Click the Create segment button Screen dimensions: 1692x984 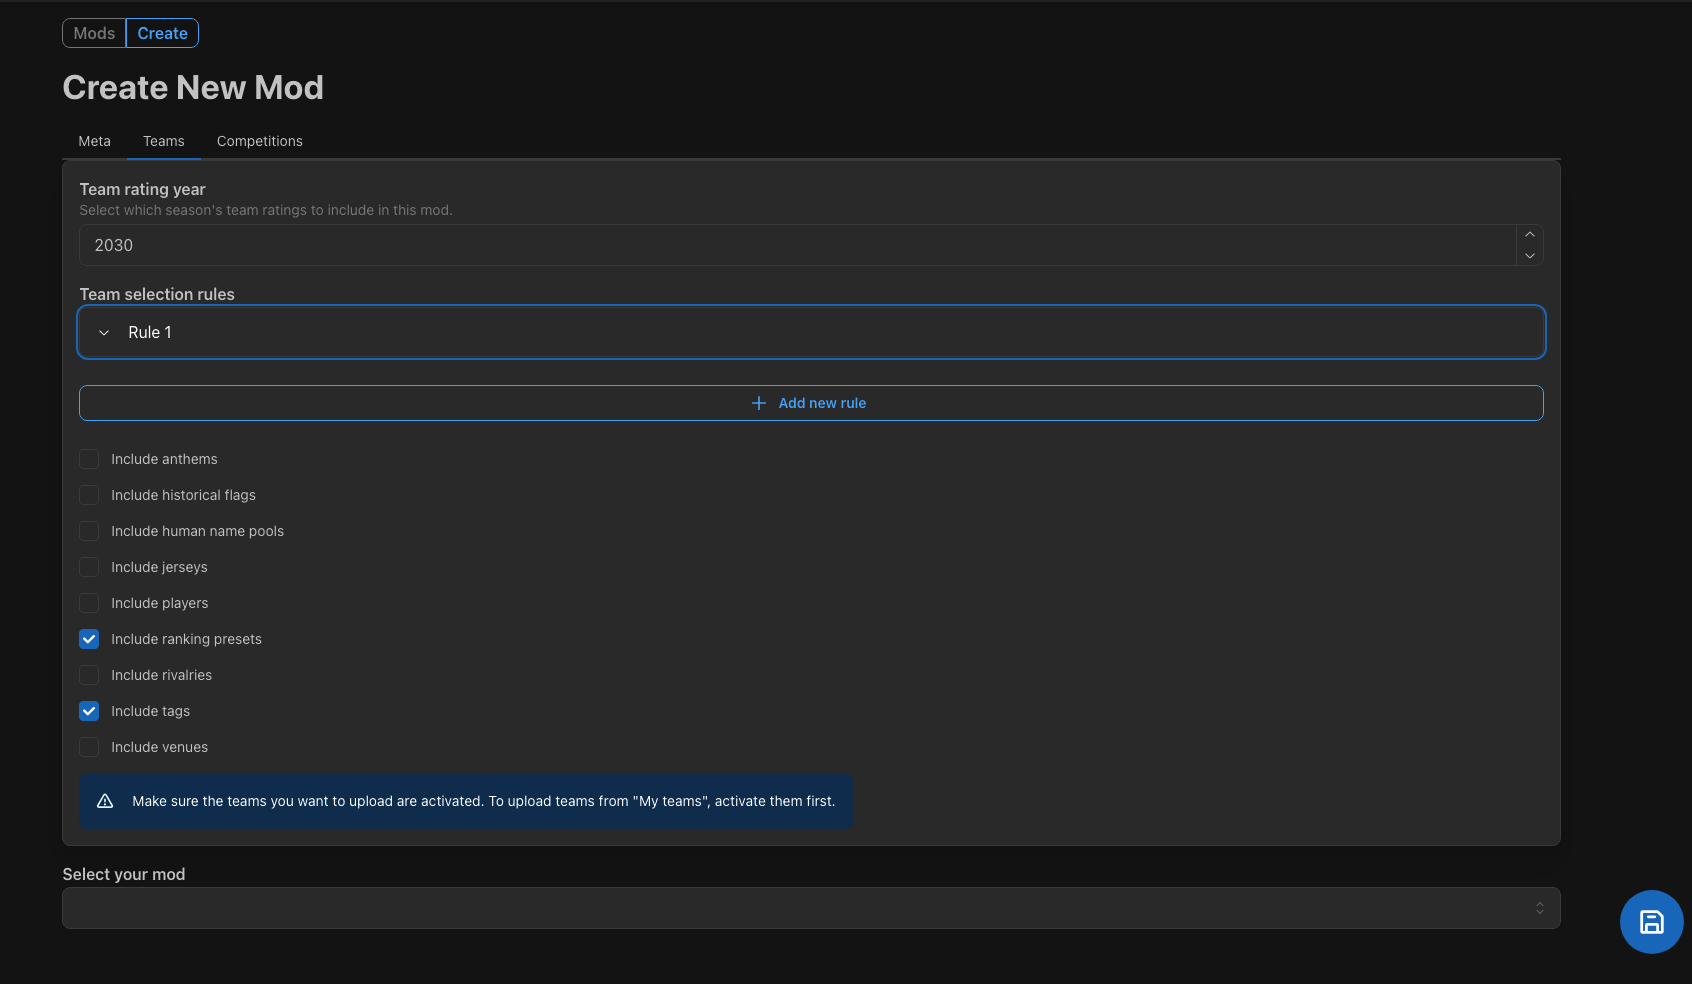162,33
